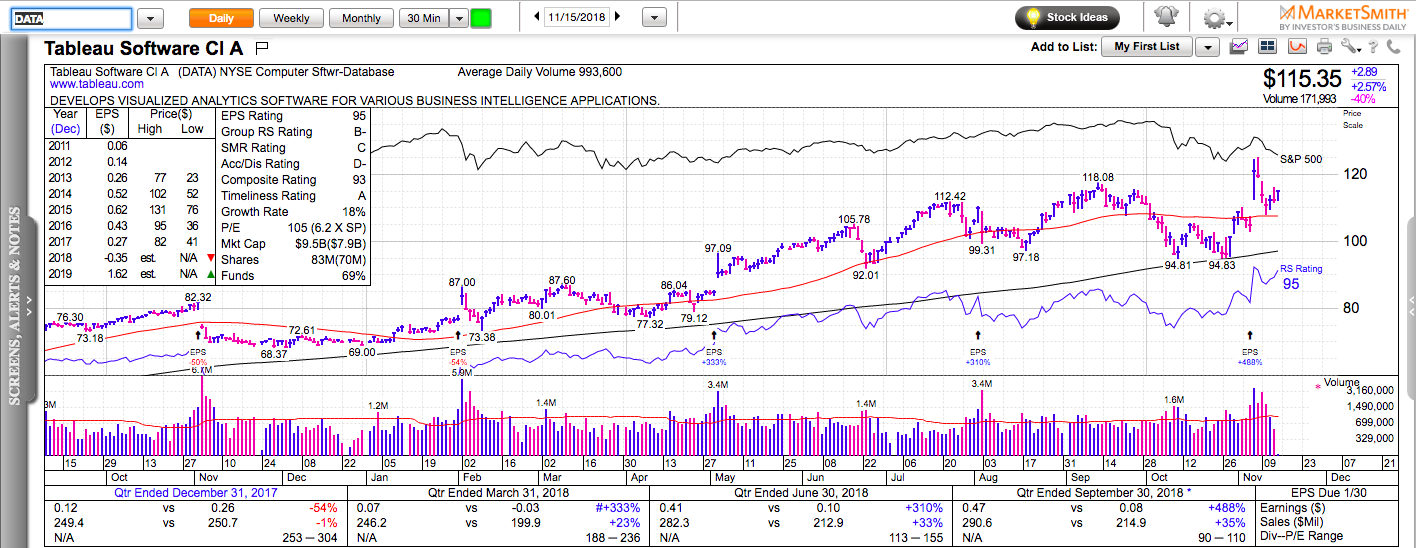Go to previous date with left arrow
1416x548 pixels.
537,17
